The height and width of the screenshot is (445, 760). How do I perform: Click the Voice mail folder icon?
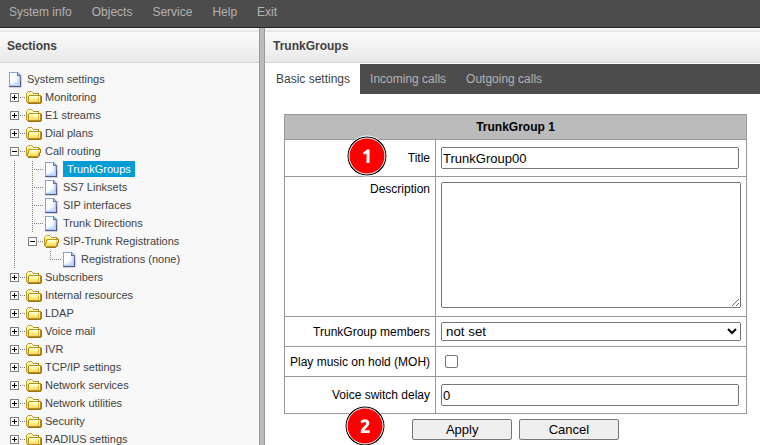click(x=34, y=331)
